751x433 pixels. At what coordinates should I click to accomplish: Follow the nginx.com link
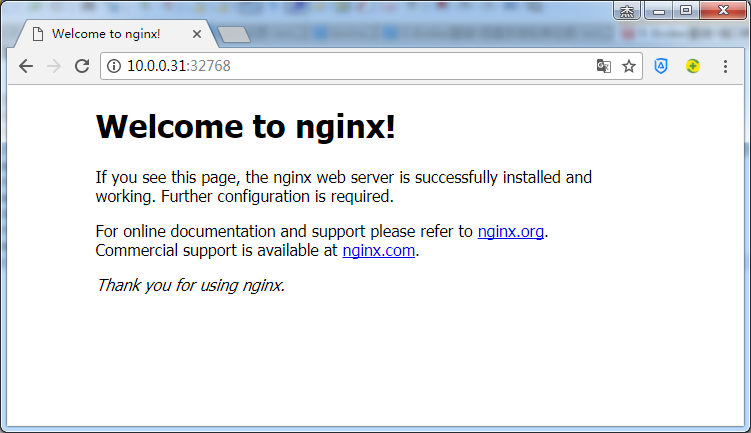click(378, 251)
